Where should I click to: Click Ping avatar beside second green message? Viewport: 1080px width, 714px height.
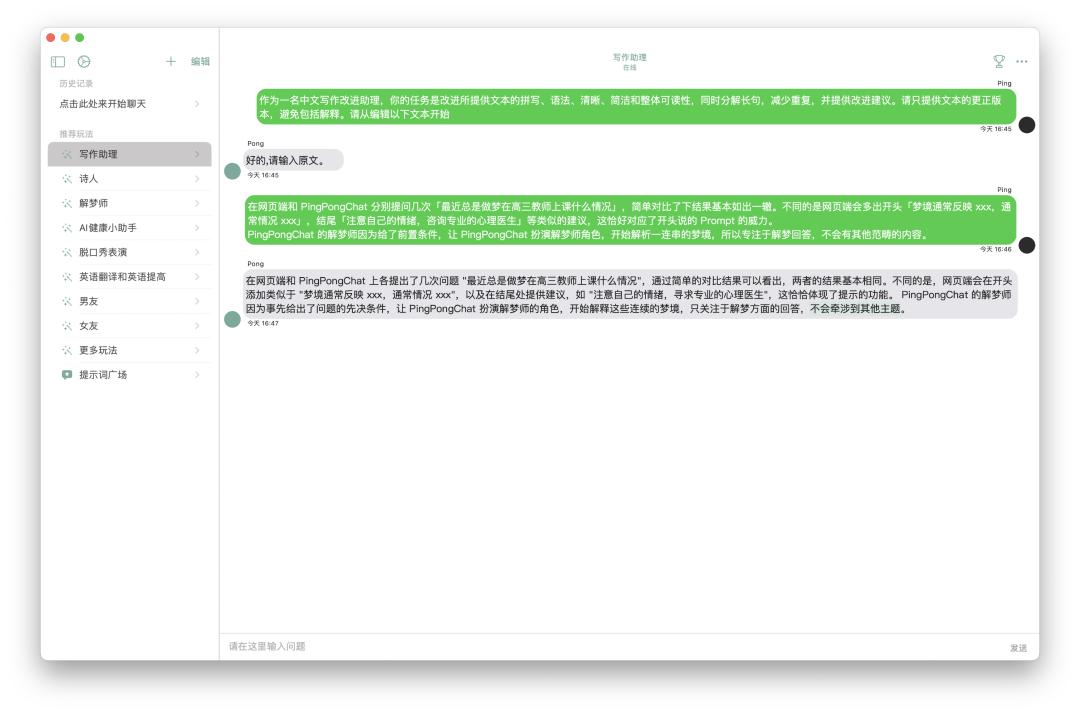1027,245
